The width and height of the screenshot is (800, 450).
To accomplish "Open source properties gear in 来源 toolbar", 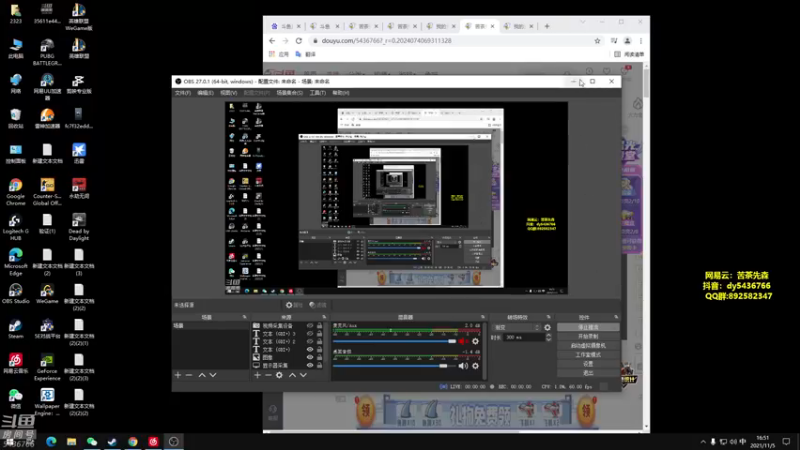I will point(279,375).
